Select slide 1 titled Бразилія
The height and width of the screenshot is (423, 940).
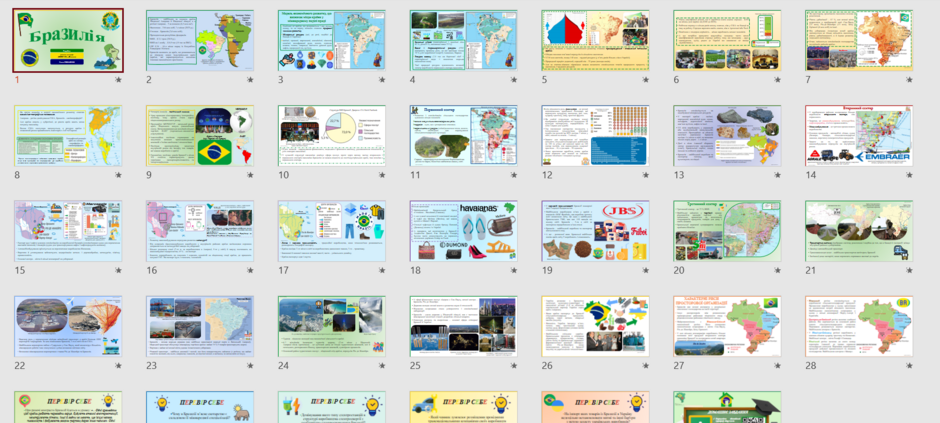pyautogui.click(x=68, y=41)
